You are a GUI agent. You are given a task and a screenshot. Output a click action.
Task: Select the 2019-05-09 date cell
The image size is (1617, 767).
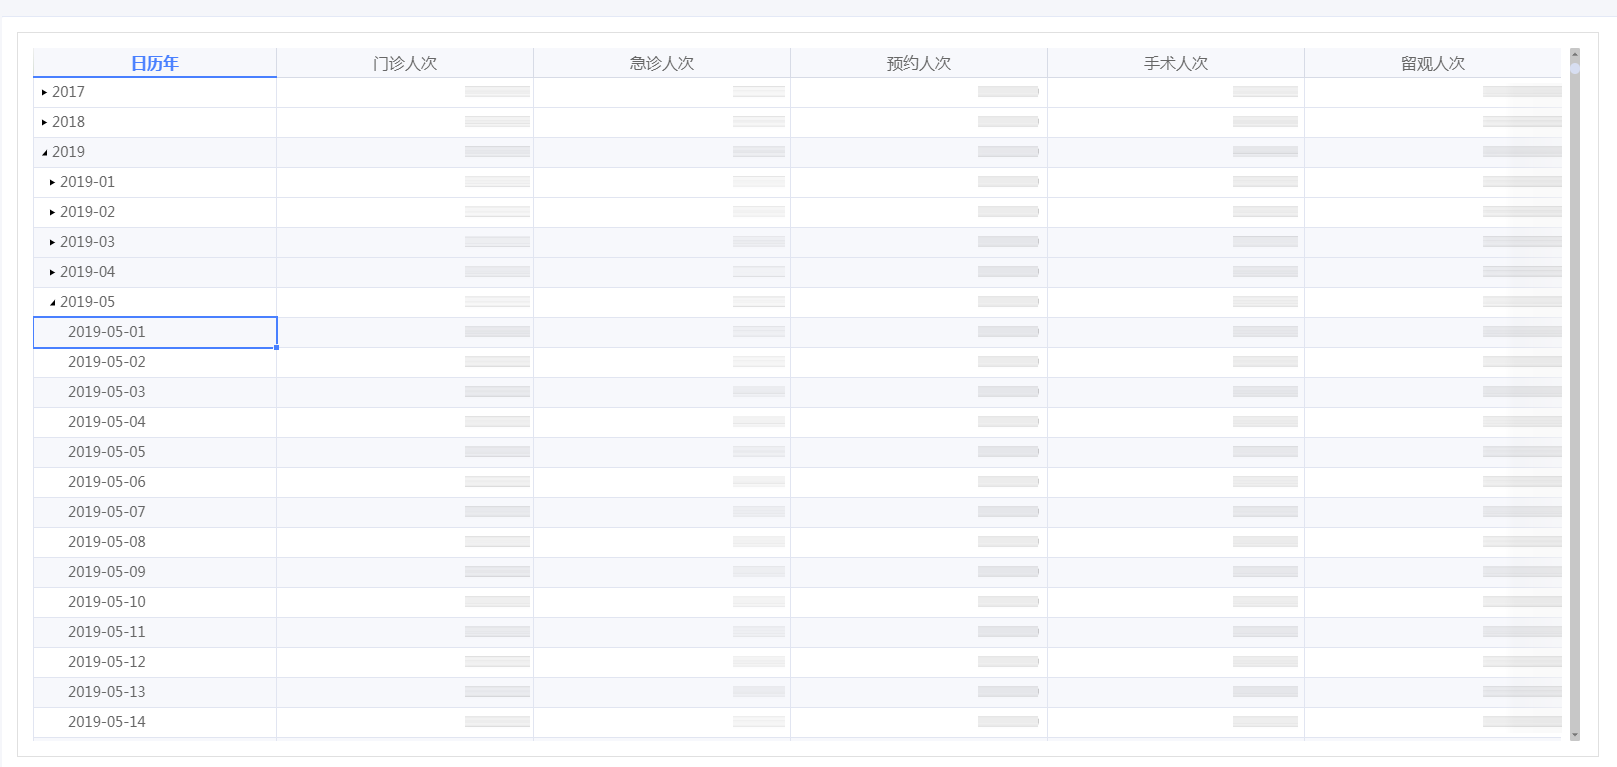pos(155,572)
